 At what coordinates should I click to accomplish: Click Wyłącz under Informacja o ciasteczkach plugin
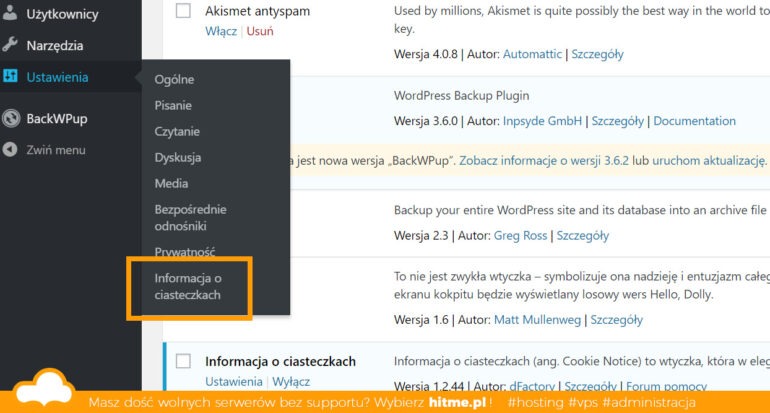[x=291, y=382]
